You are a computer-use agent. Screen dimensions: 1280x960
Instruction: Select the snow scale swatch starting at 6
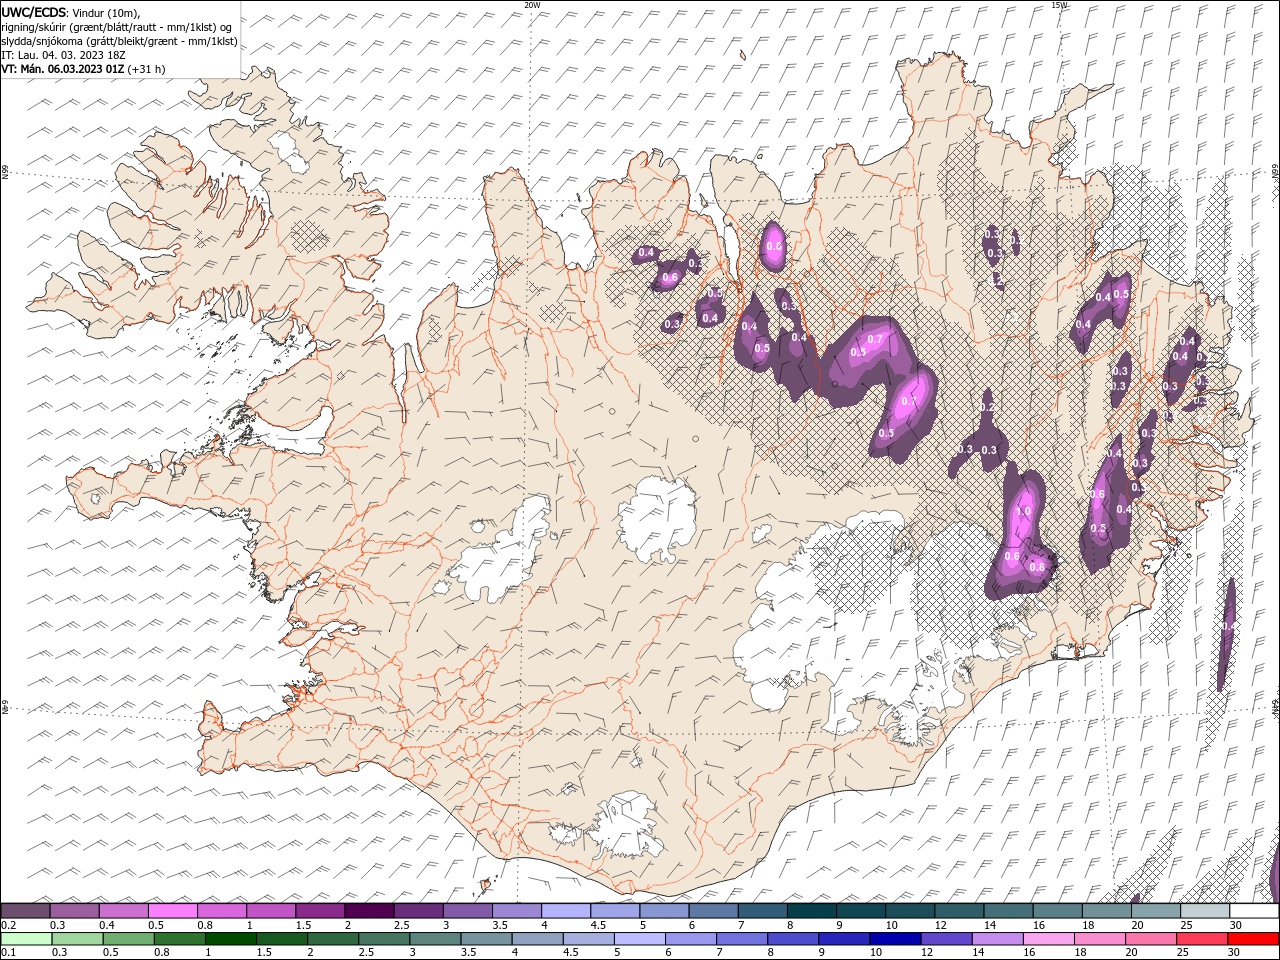(712, 911)
